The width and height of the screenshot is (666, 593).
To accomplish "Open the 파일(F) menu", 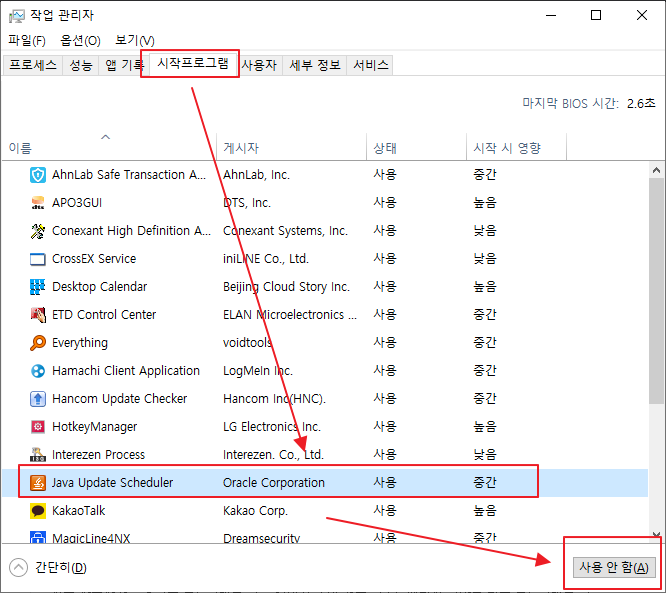I will click(x=27, y=40).
